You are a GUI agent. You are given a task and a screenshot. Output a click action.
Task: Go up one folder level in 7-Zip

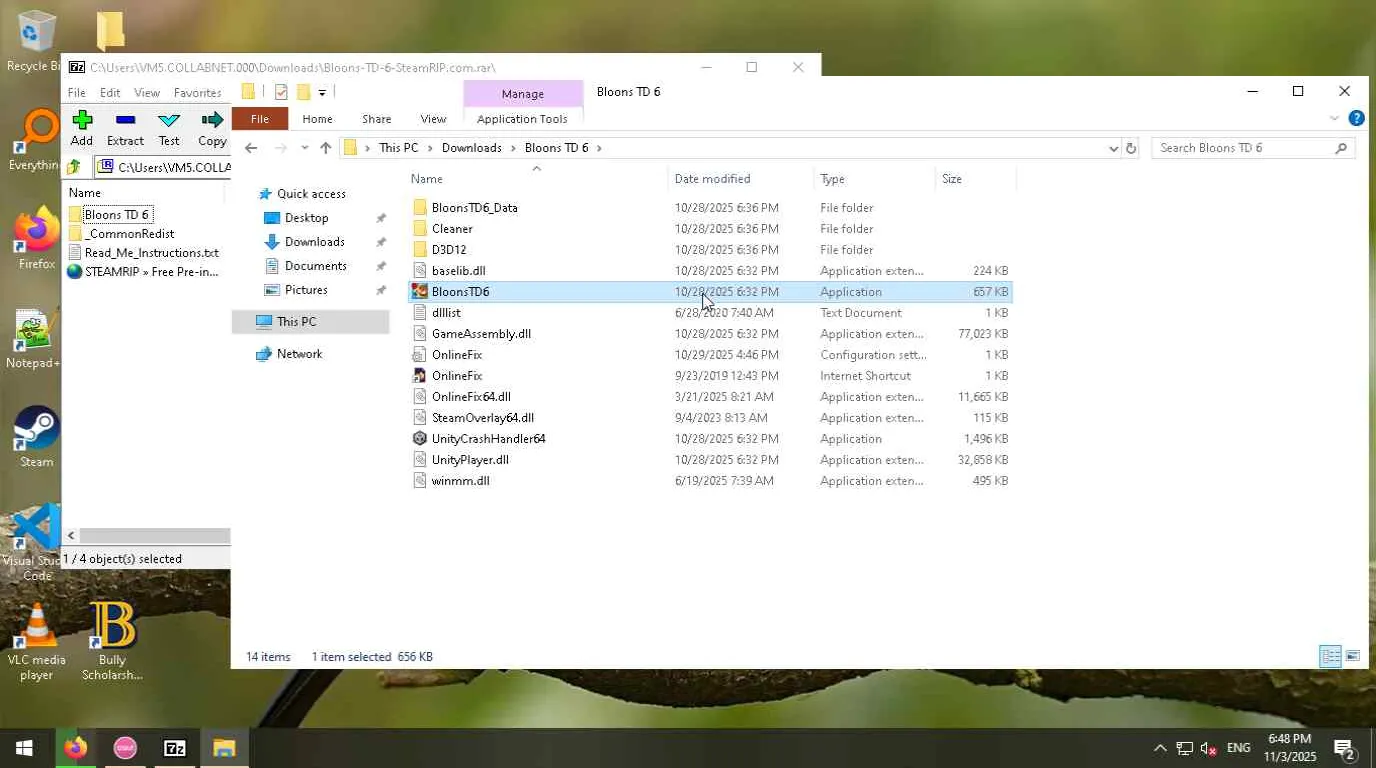click(74, 167)
